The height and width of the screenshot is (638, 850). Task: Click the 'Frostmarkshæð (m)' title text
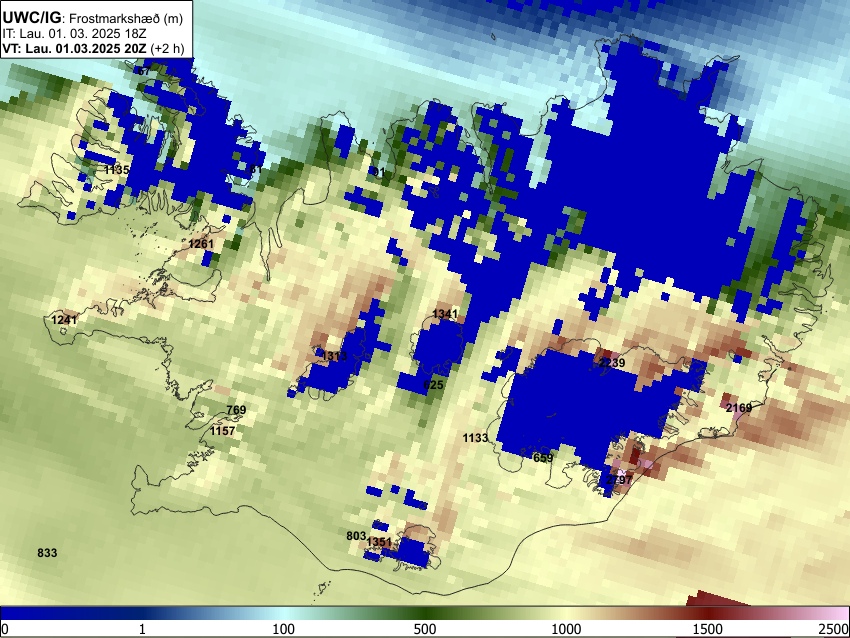126,18
